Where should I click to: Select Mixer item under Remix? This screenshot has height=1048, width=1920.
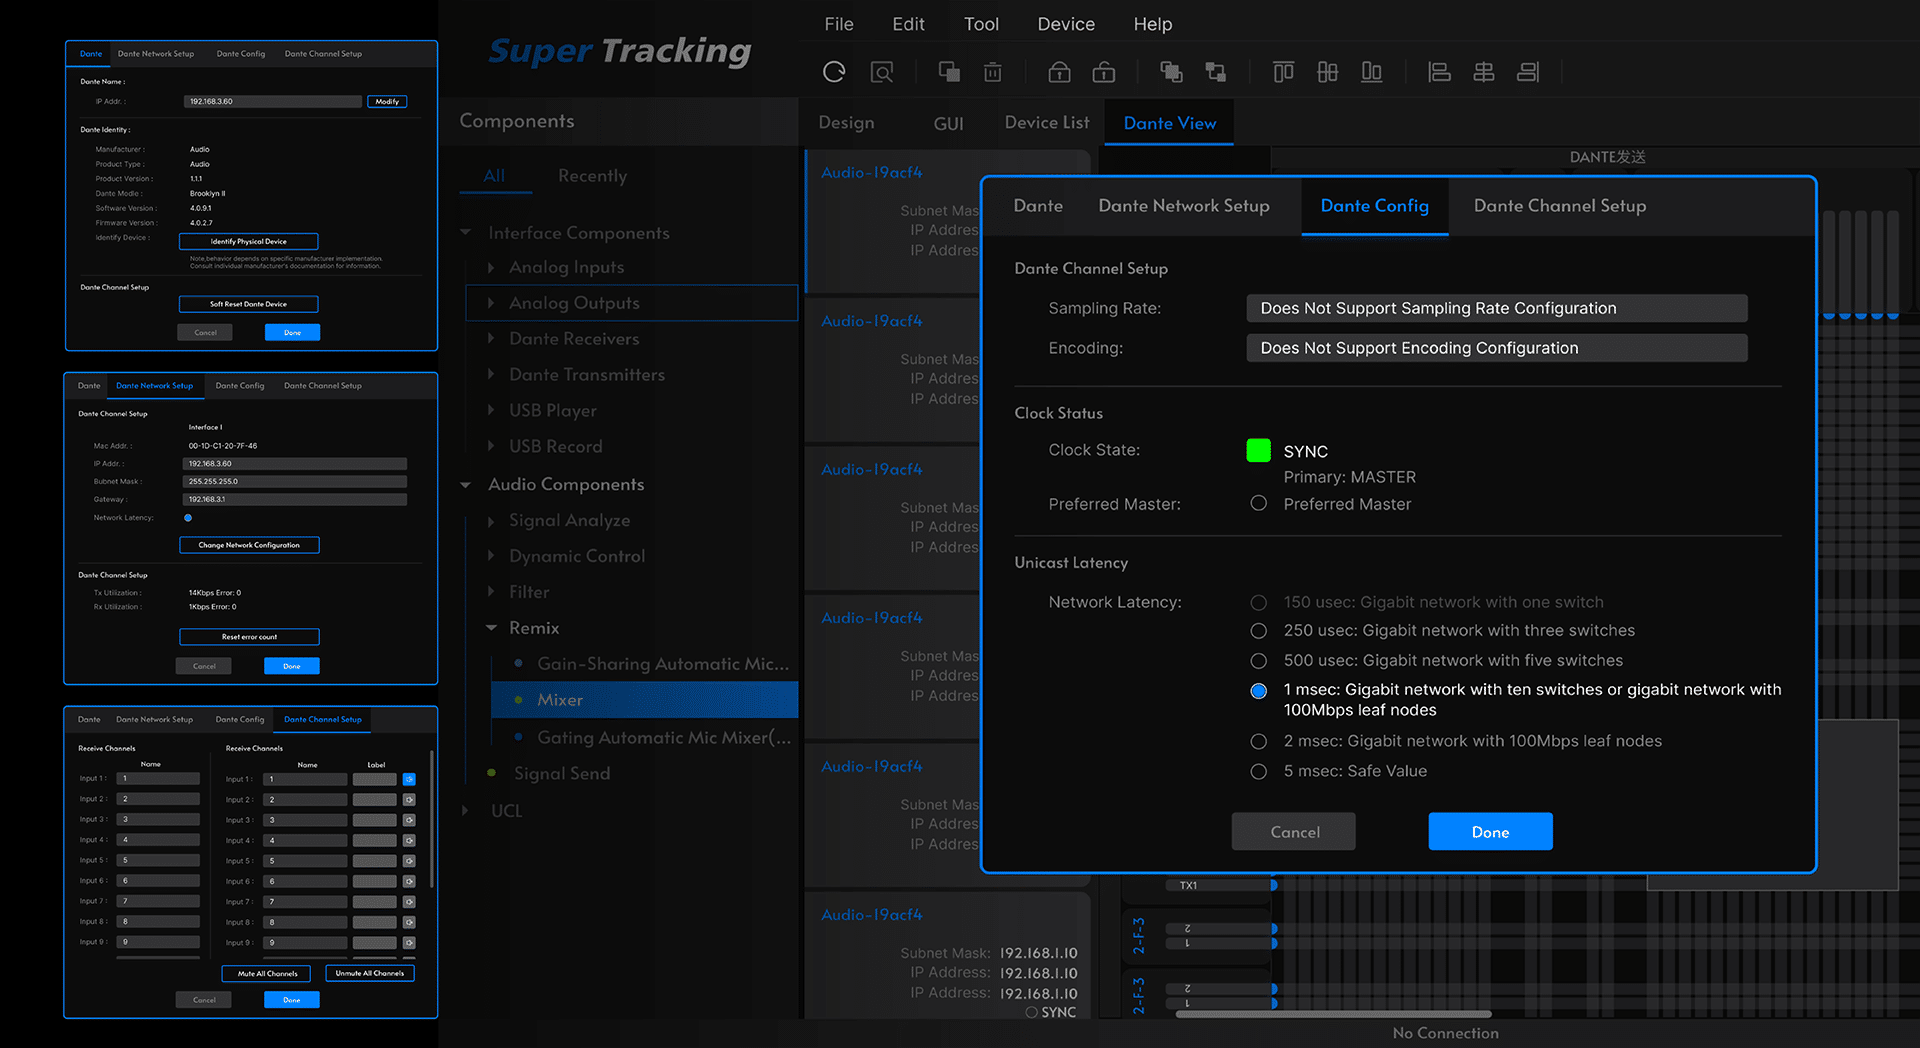560,700
